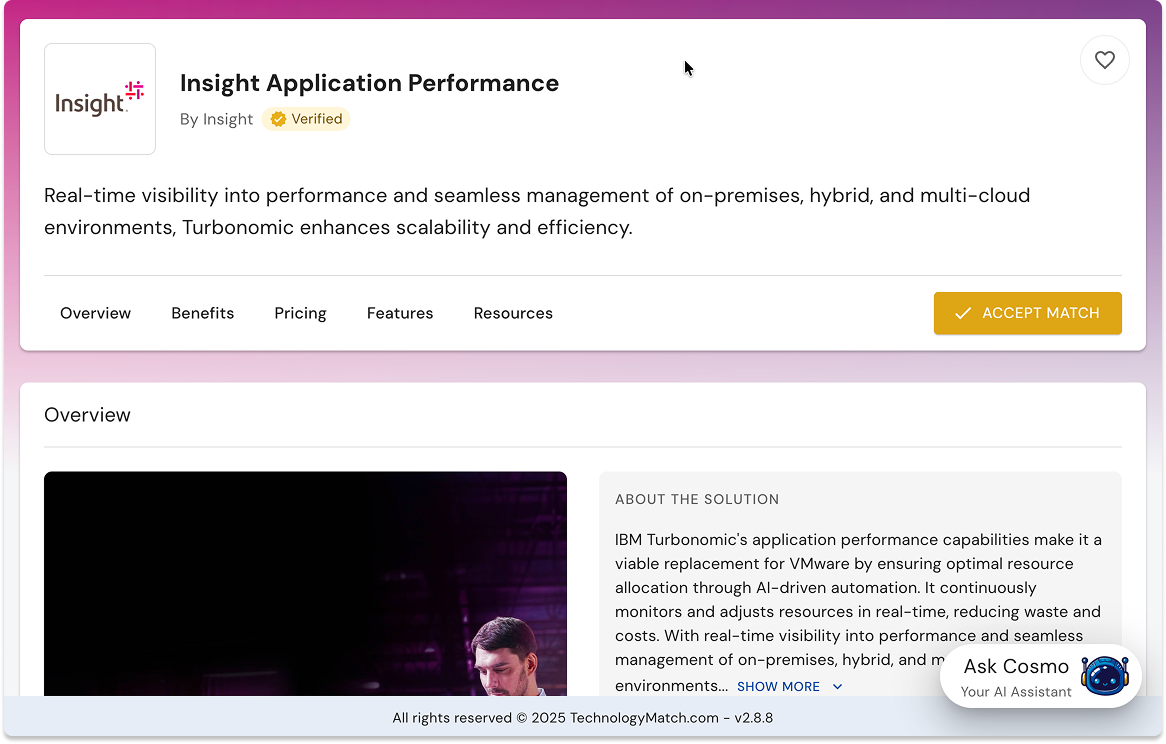
Task: Click the 'By Insight' vendor text
Action: 216,119
